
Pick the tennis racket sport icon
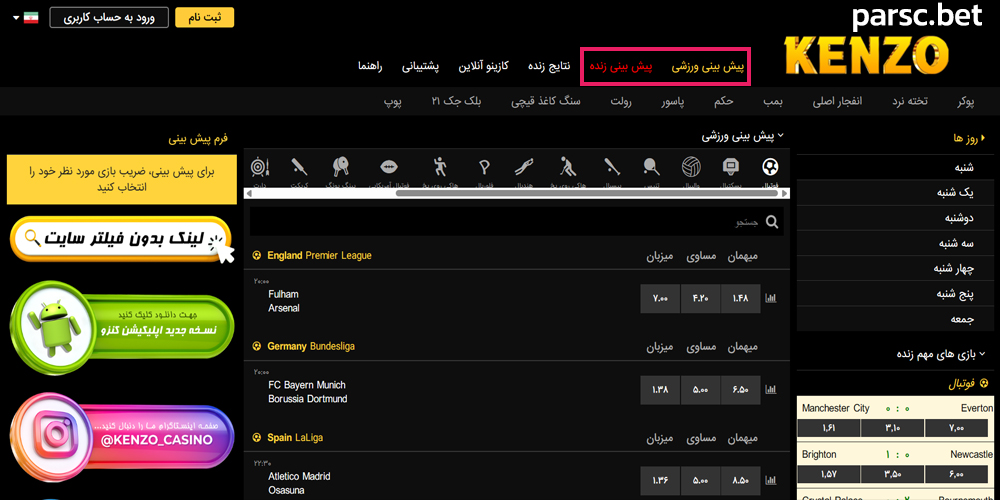click(651, 168)
